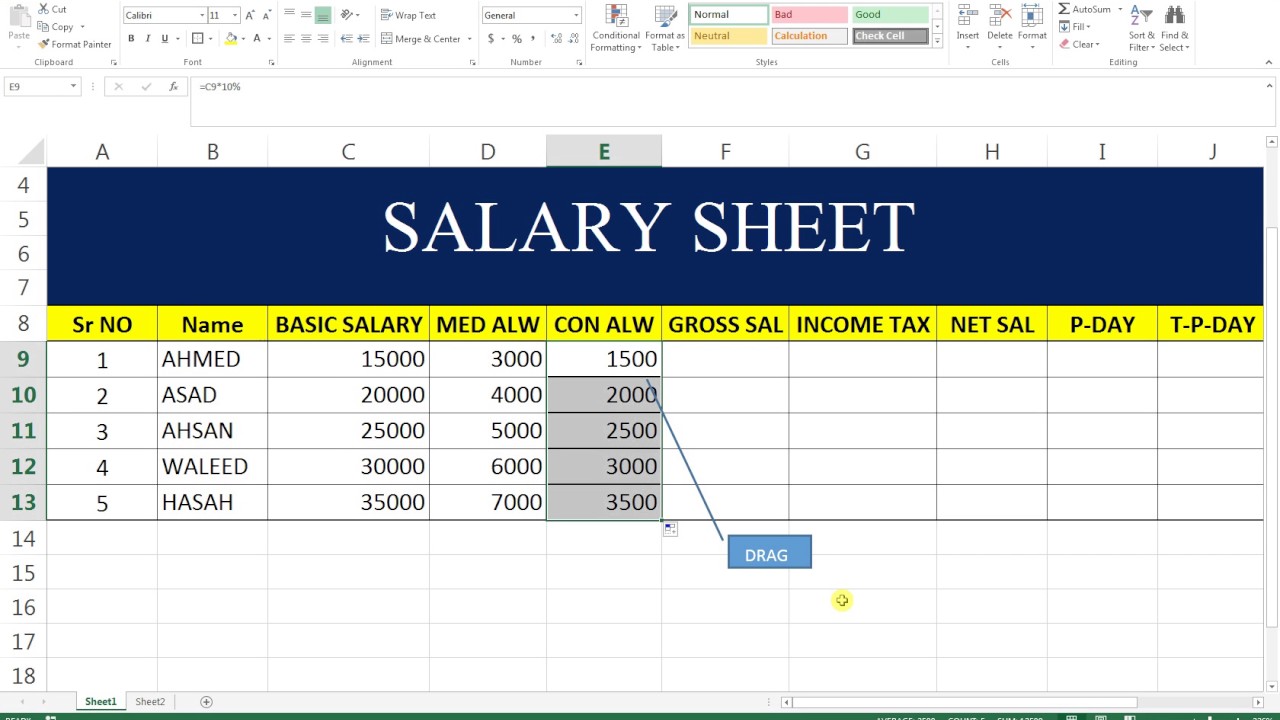Select the Align Right icon
The width and height of the screenshot is (1280, 720).
tap(322, 38)
